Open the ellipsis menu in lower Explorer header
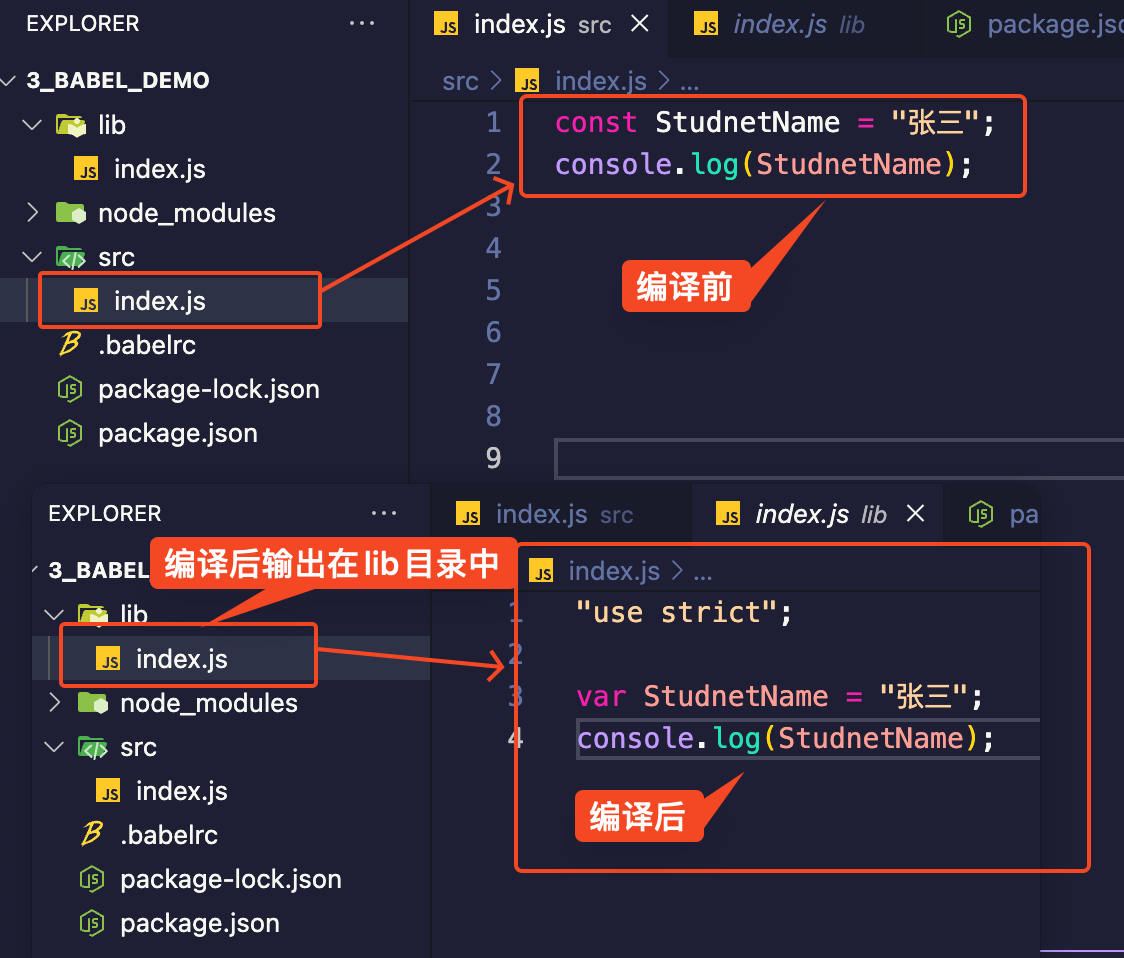The image size is (1124, 958). 384,514
